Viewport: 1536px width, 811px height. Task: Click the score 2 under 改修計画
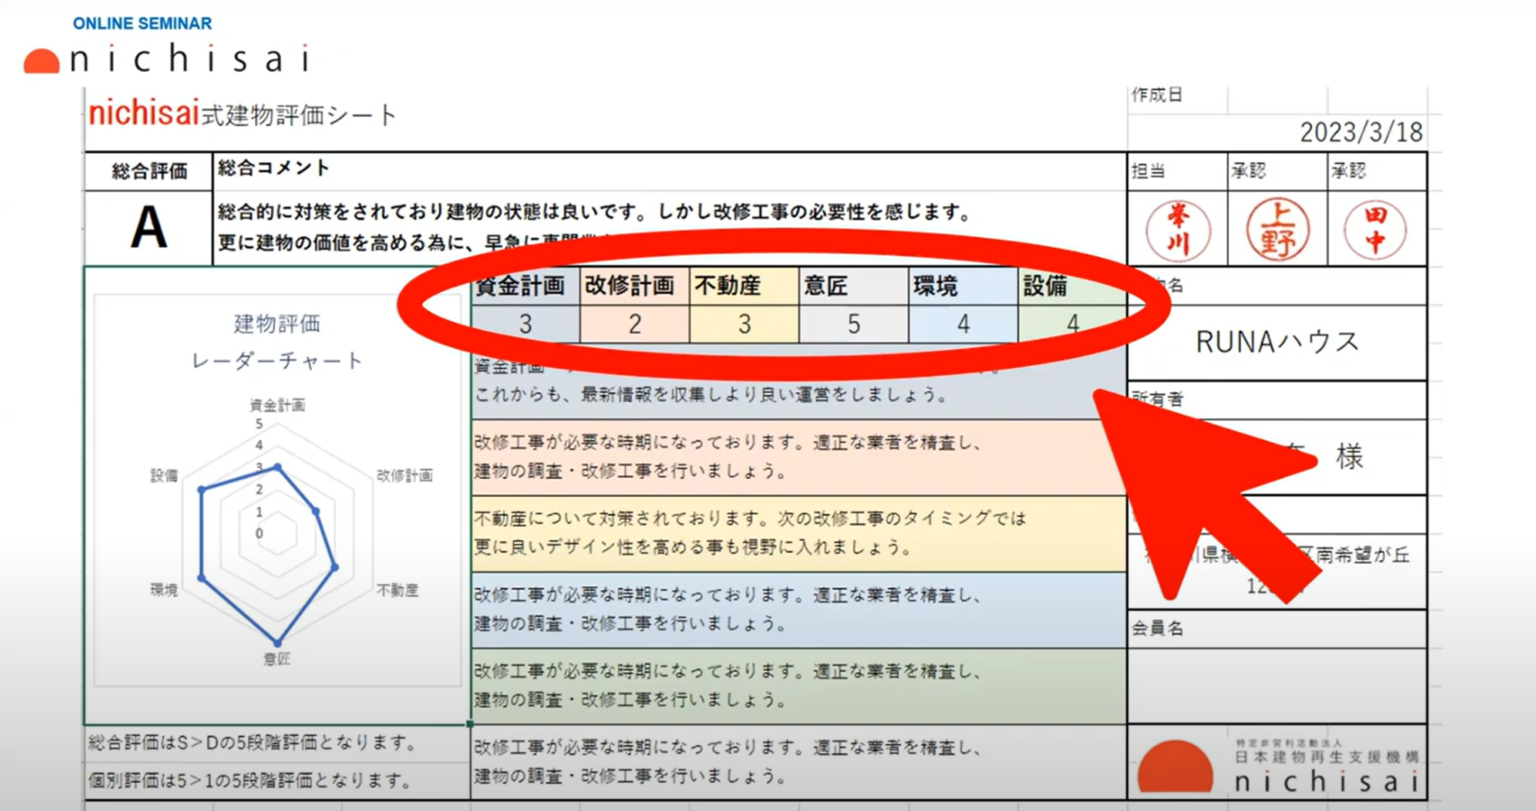(x=634, y=324)
